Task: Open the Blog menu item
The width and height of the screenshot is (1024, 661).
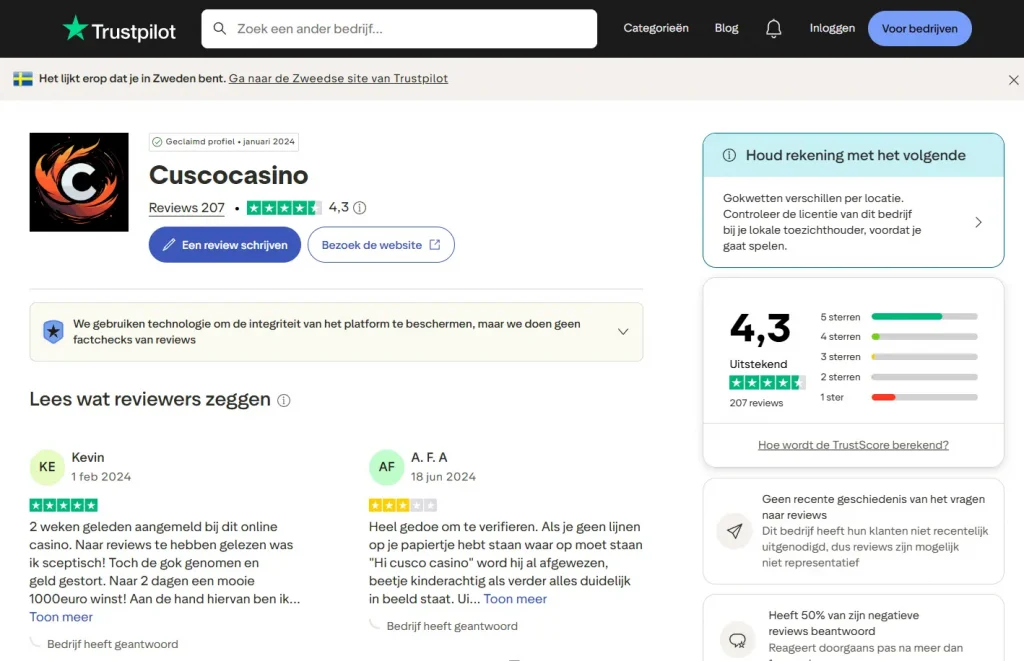Action: [726, 28]
